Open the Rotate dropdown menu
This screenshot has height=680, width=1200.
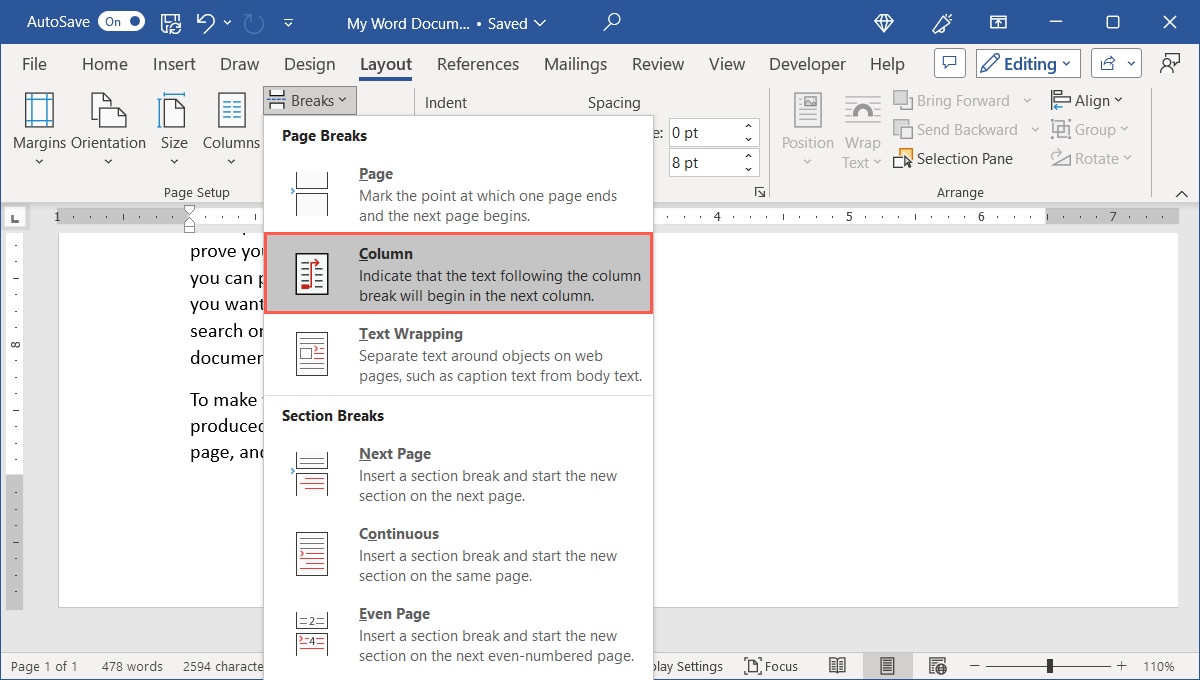pos(1092,158)
